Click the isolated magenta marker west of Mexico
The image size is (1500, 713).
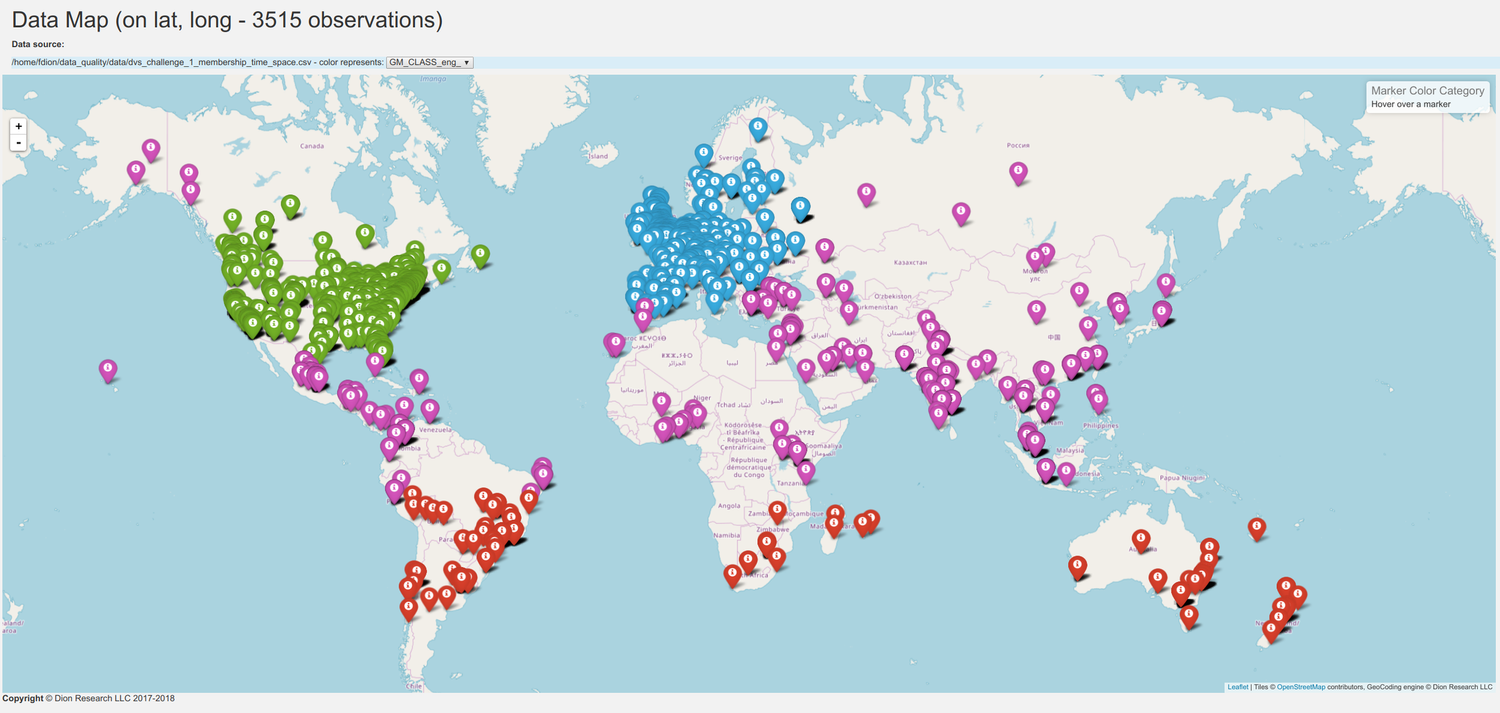point(108,368)
